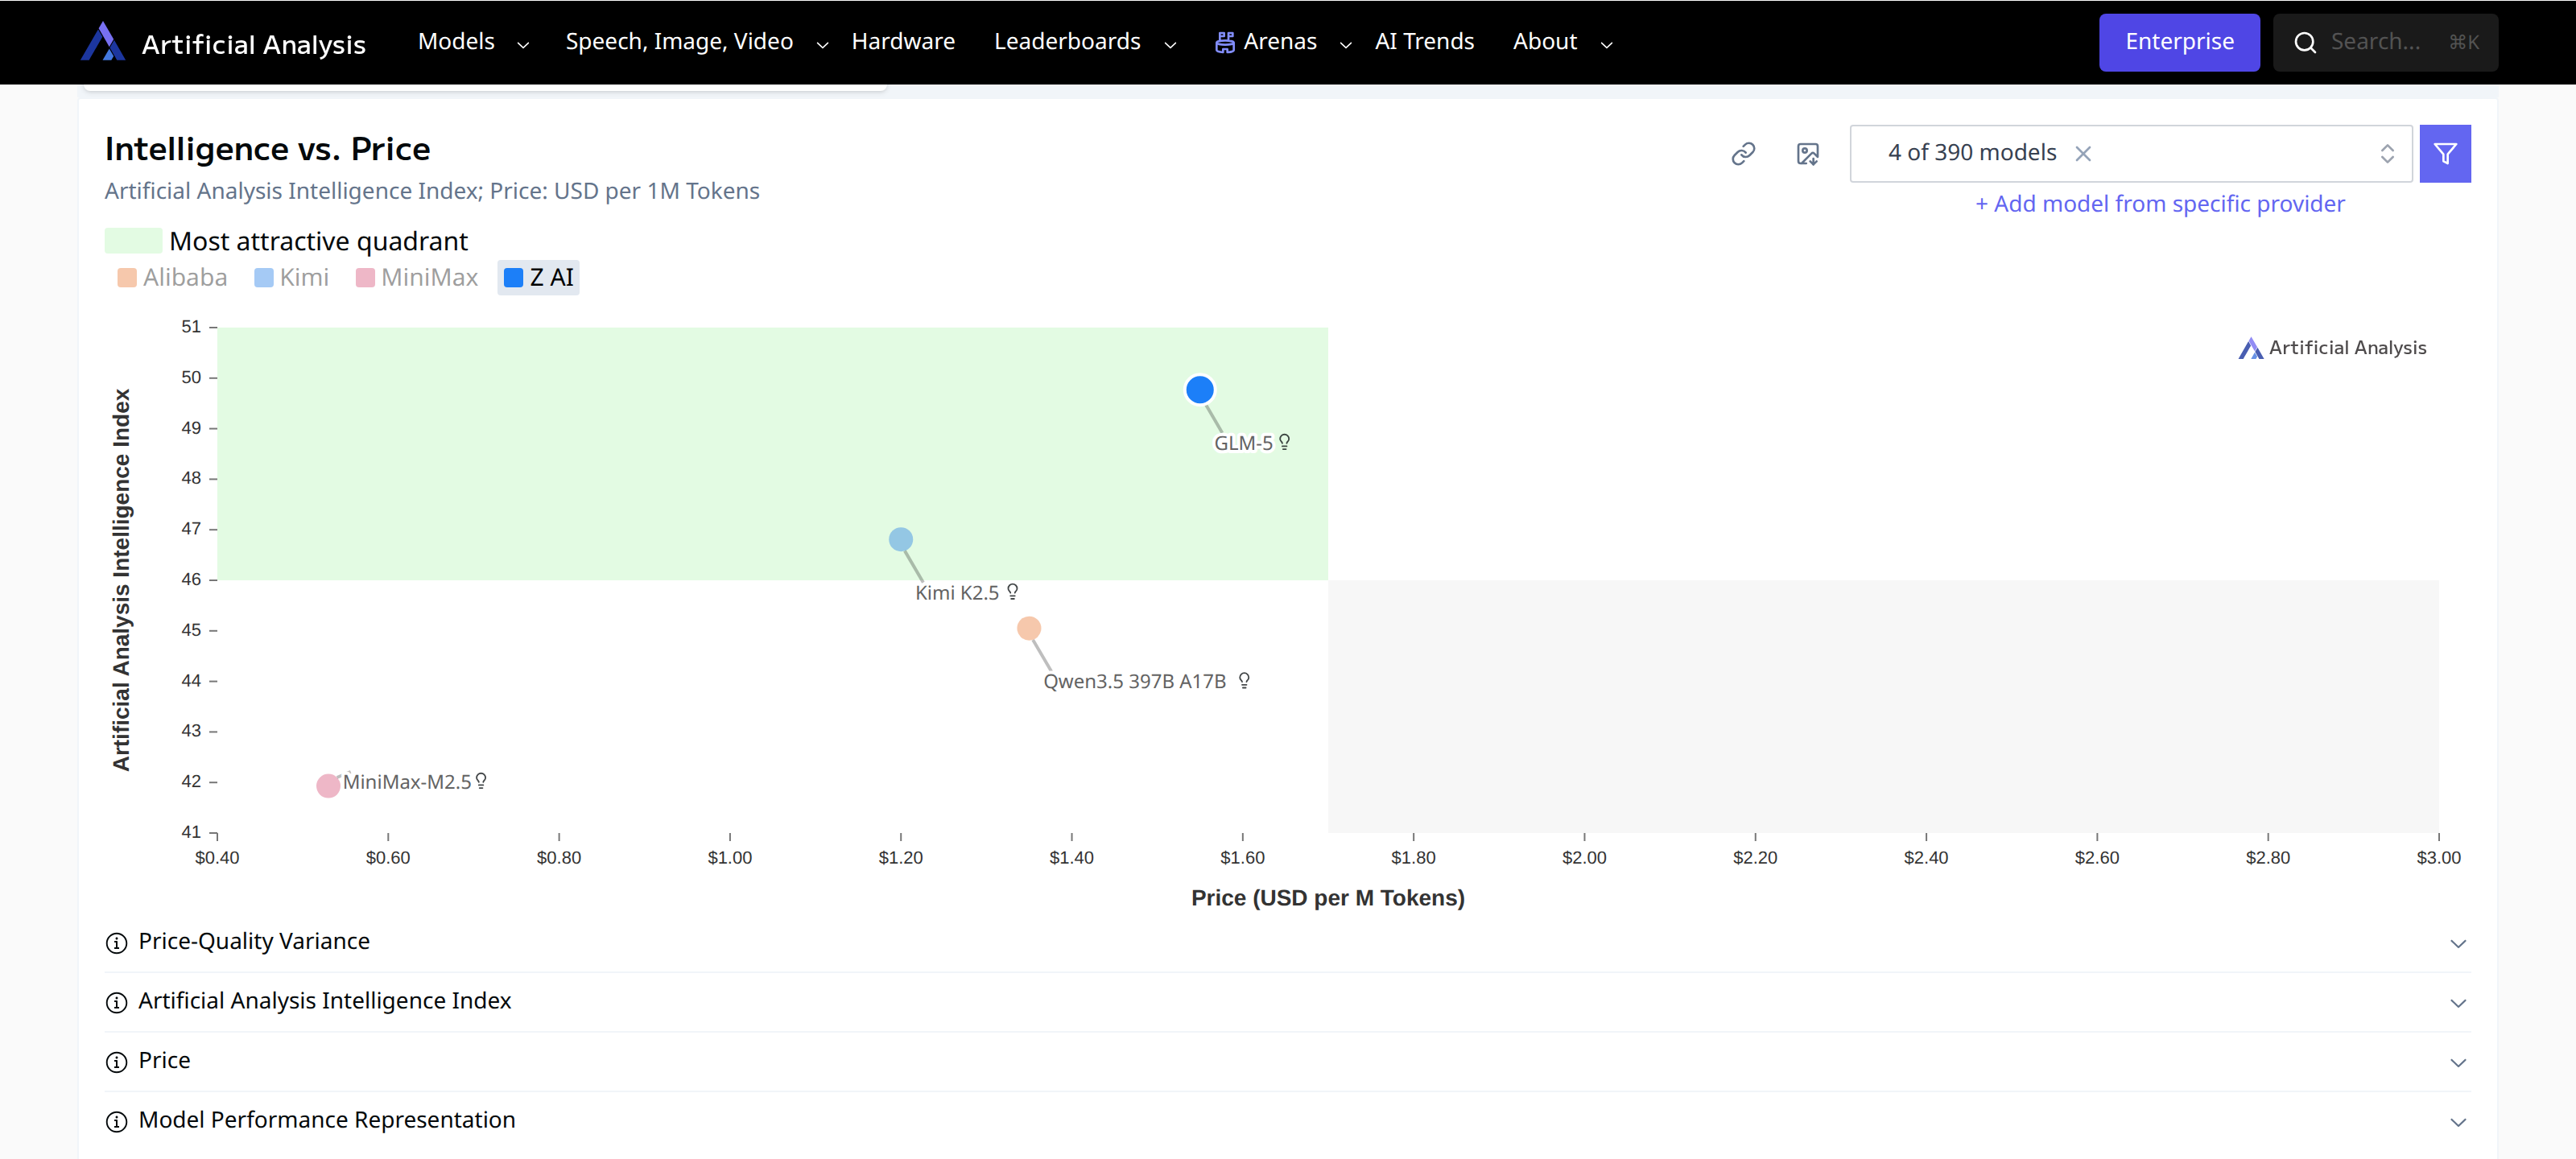The height and width of the screenshot is (1159, 2576).
Task: Click the Z AI blue color swatch
Action: 513,278
